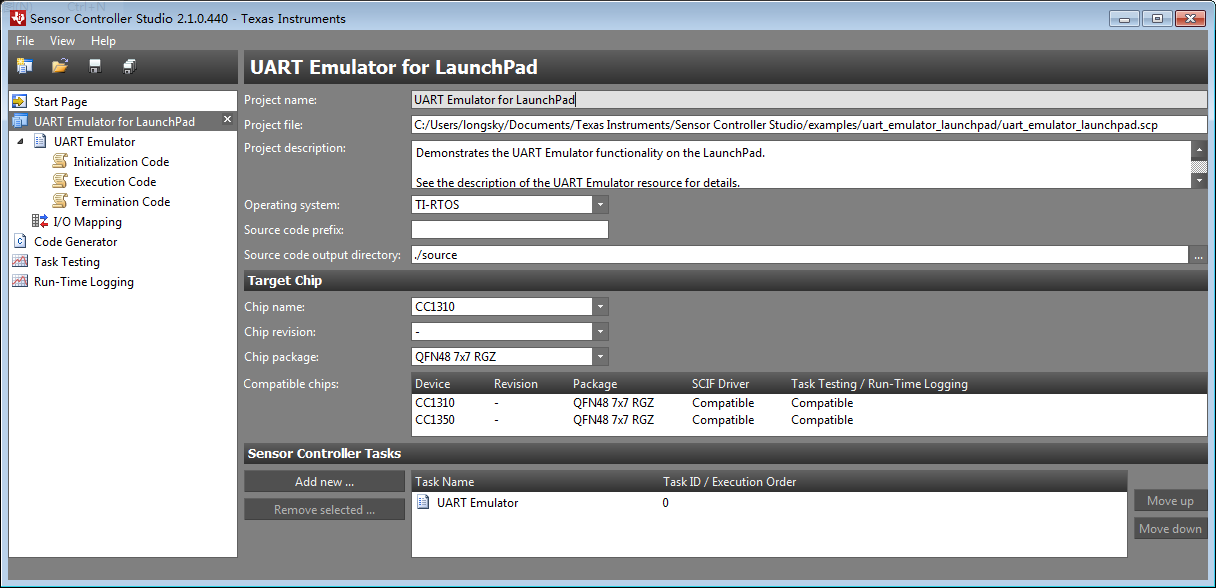The width and height of the screenshot is (1216, 588).
Task: Open the Chip package dropdown
Action: (x=600, y=357)
